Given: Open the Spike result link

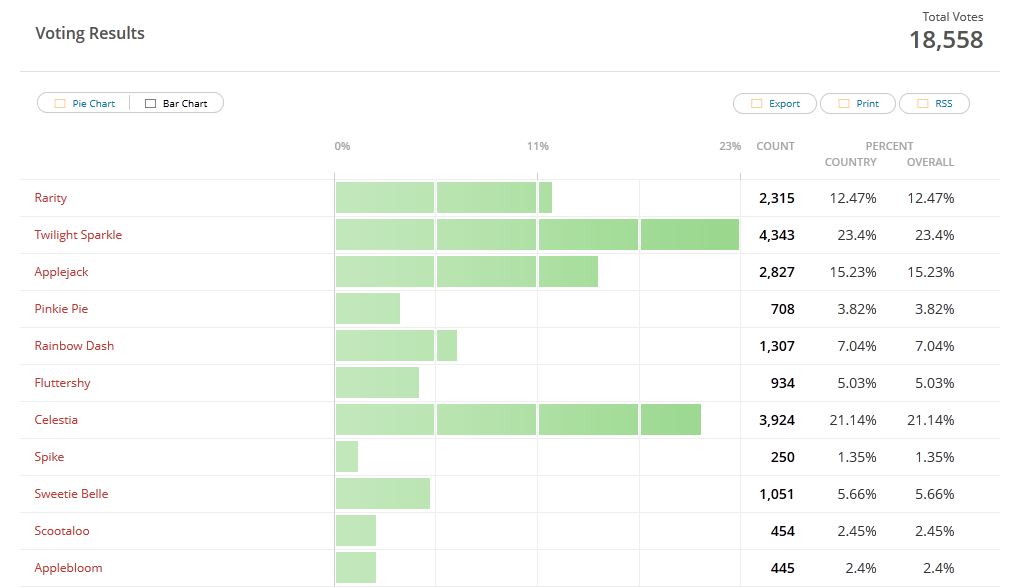Looking at the screenshot, I should [49, 456].
